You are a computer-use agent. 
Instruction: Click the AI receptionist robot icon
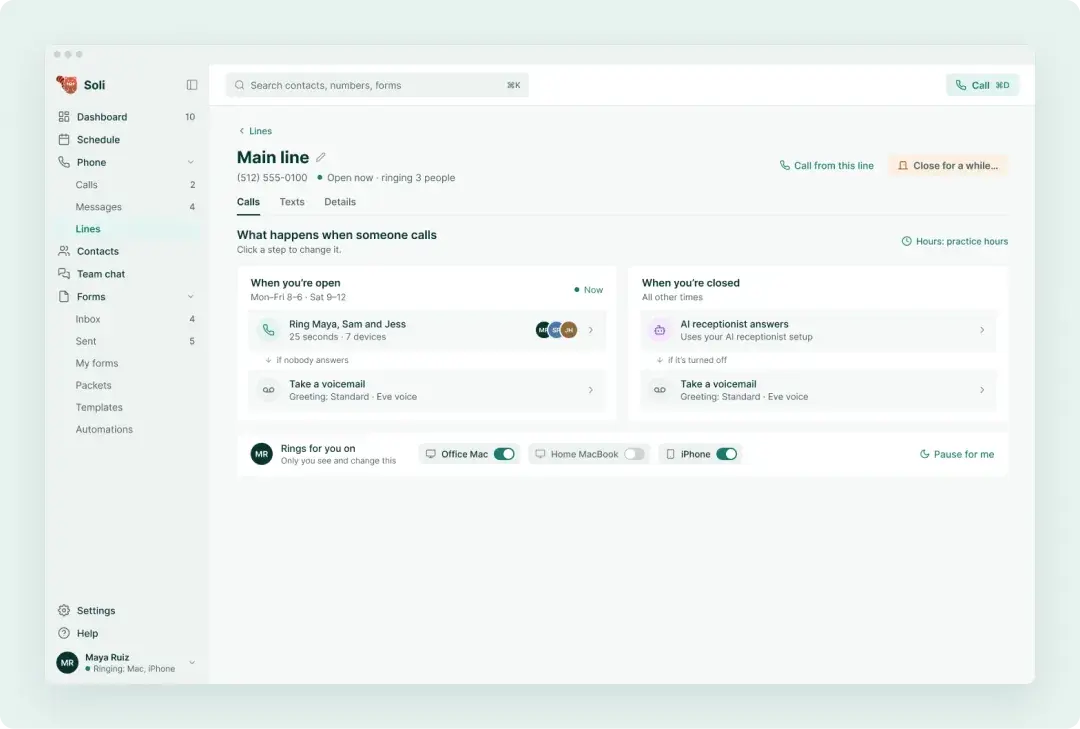pos(660,330)
